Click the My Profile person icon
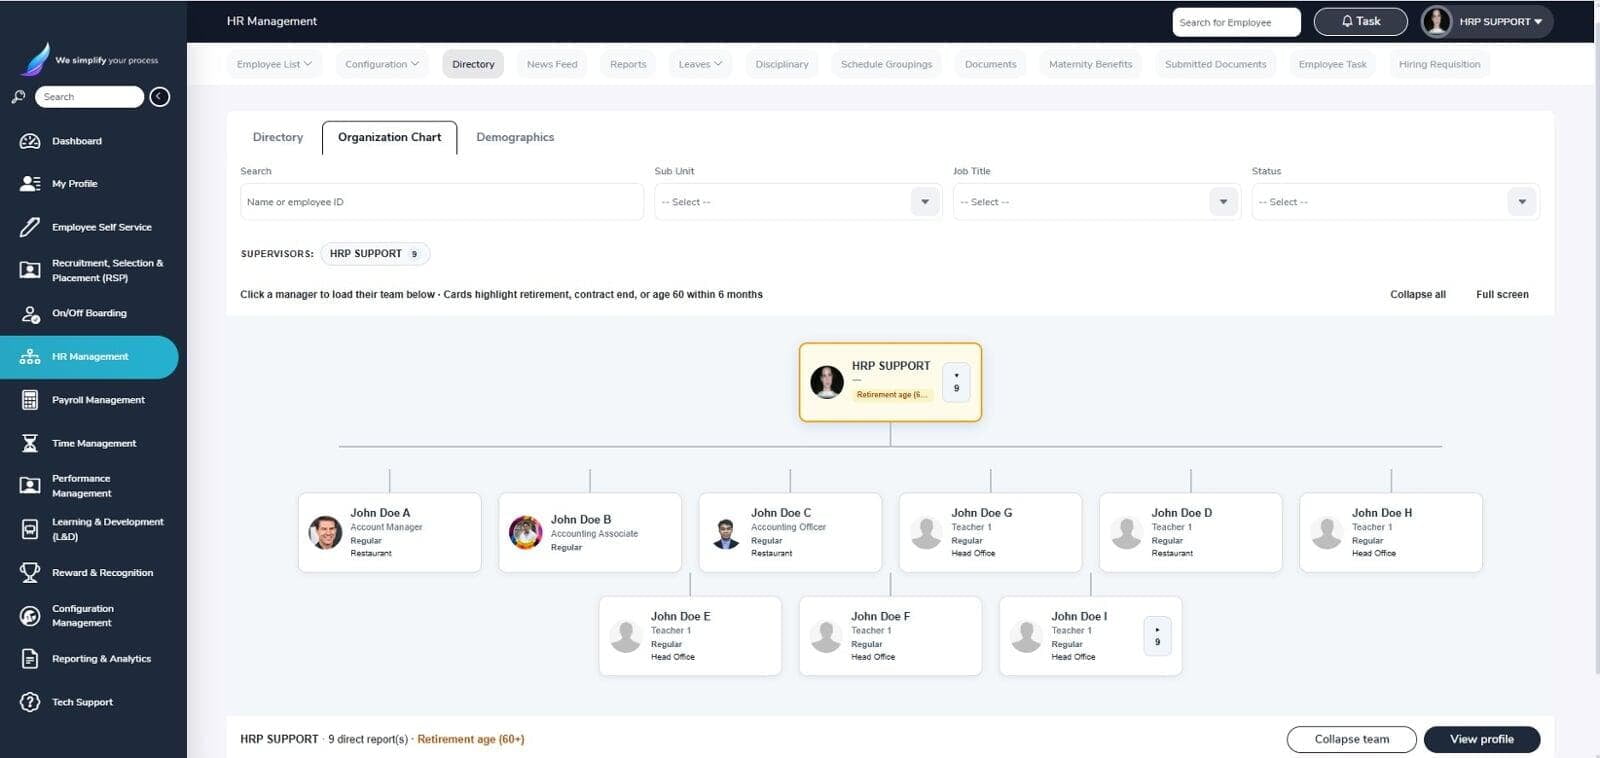 pyautogui.click(x=30, y=184)
